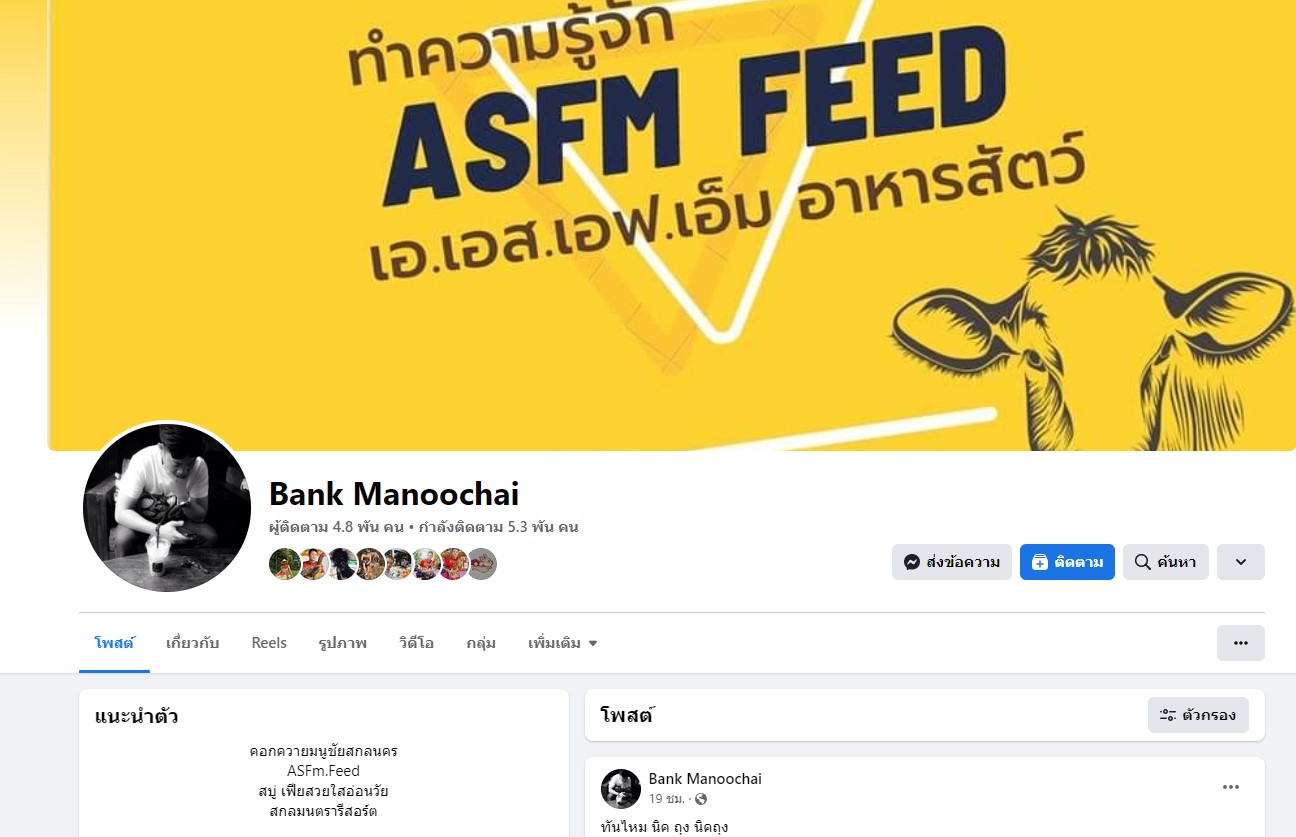The image size is (1296, 837).
Task: Open the large profile picture of Bank Manoochai
Action: (167, 507)
